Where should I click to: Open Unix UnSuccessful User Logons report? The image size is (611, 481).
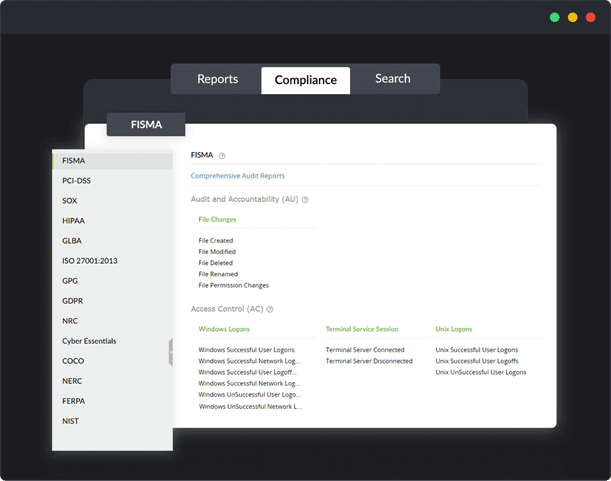coord(481,373)
